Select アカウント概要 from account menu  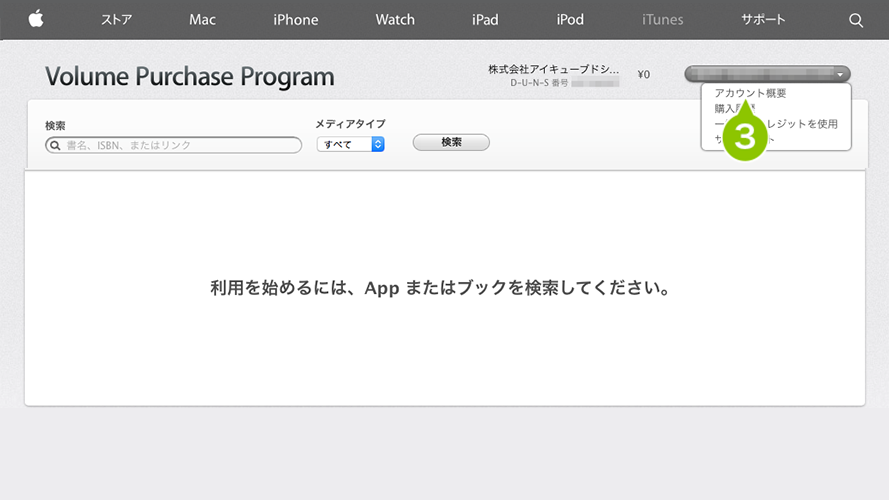pyautogui.click(x=750, y=93)
